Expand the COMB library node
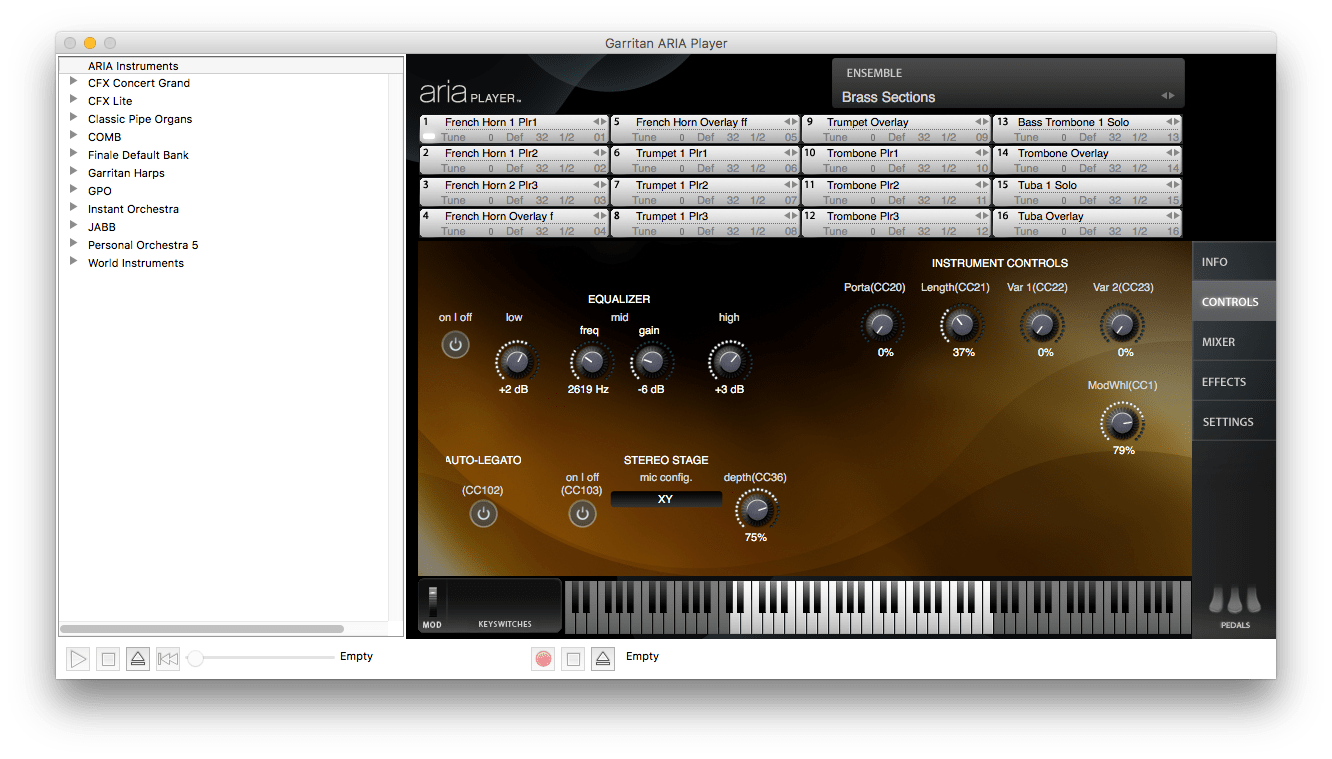The image size is (1332, 759). [x=74, y=137]
